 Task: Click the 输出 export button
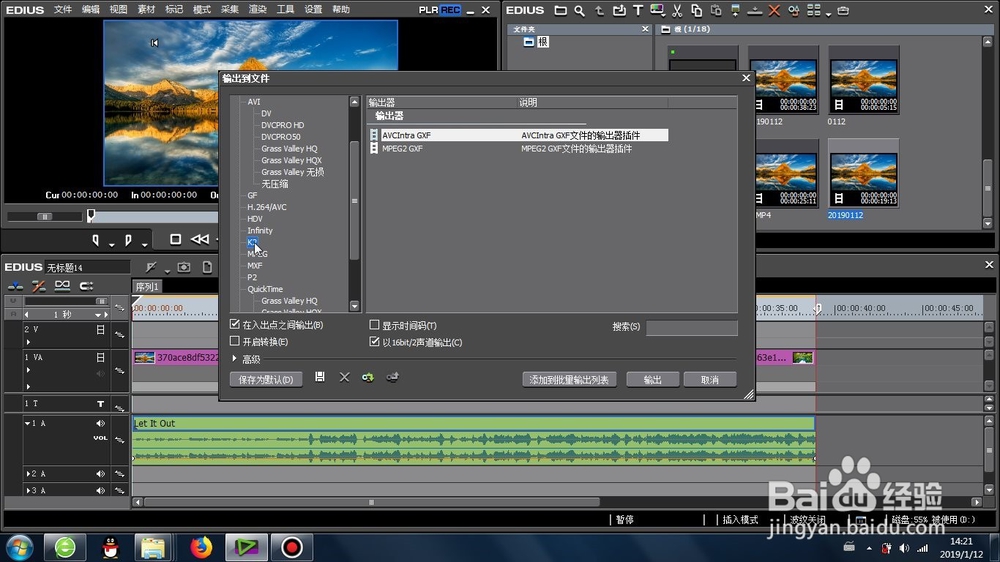652,380
